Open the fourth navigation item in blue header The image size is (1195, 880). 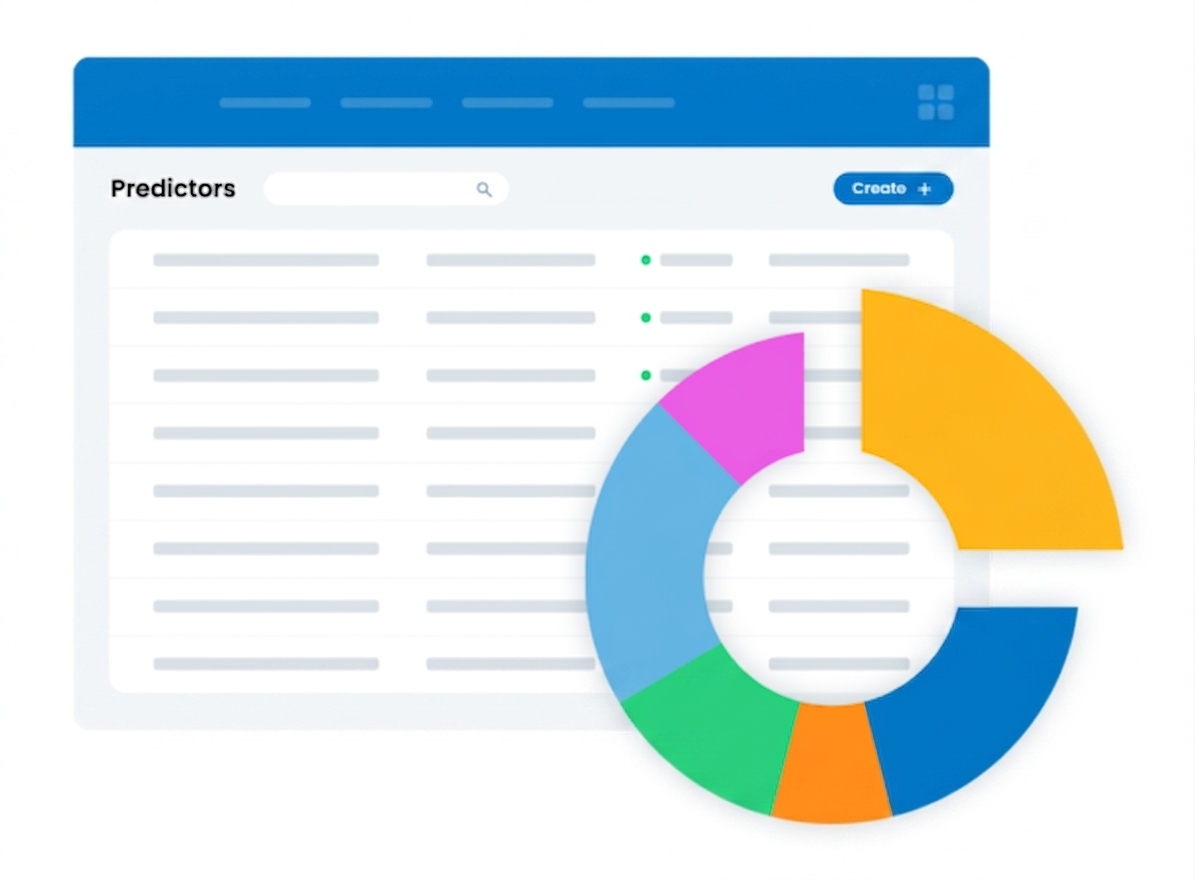(x=628, y=103)
